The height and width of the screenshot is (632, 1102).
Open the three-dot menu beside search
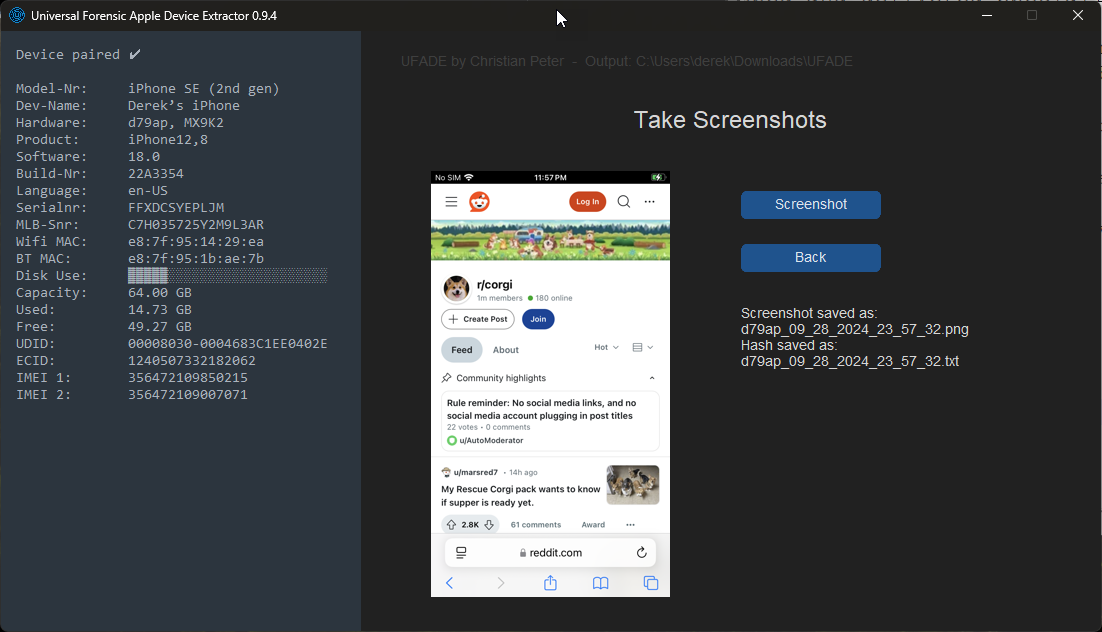click(x=649, y=202)
